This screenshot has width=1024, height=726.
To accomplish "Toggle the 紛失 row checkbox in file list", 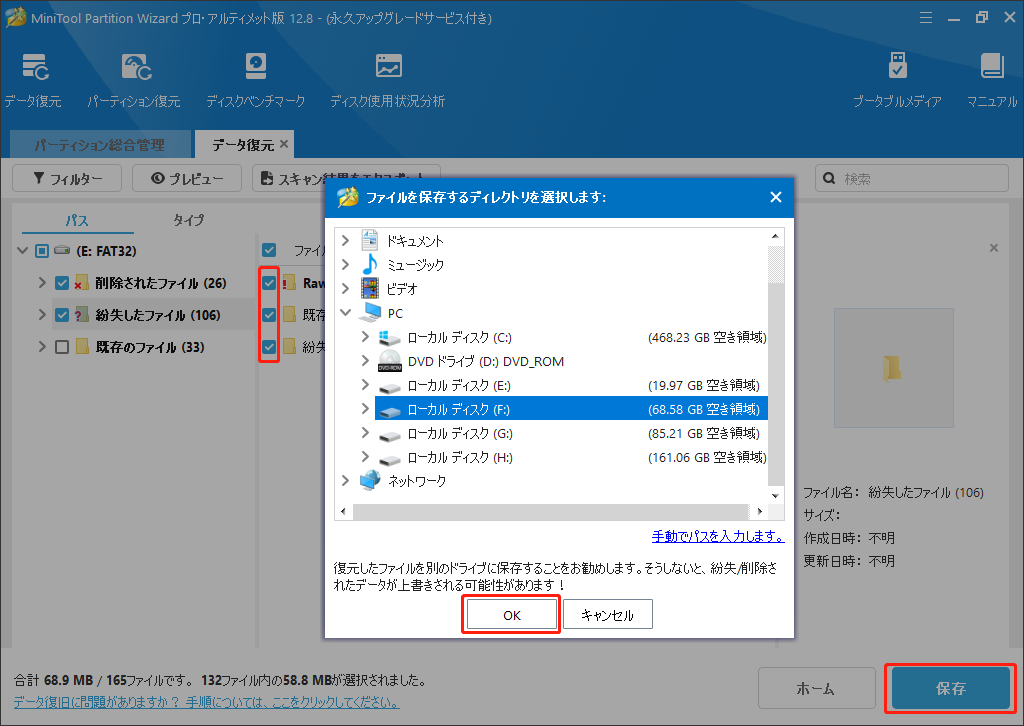I will [x=269, y=347].
